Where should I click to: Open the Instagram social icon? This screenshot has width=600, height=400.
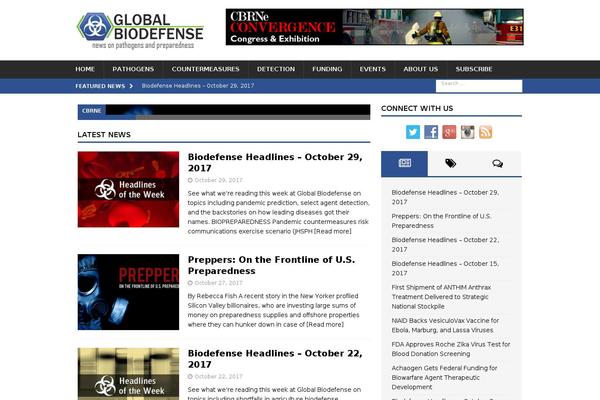pos(467,132)
